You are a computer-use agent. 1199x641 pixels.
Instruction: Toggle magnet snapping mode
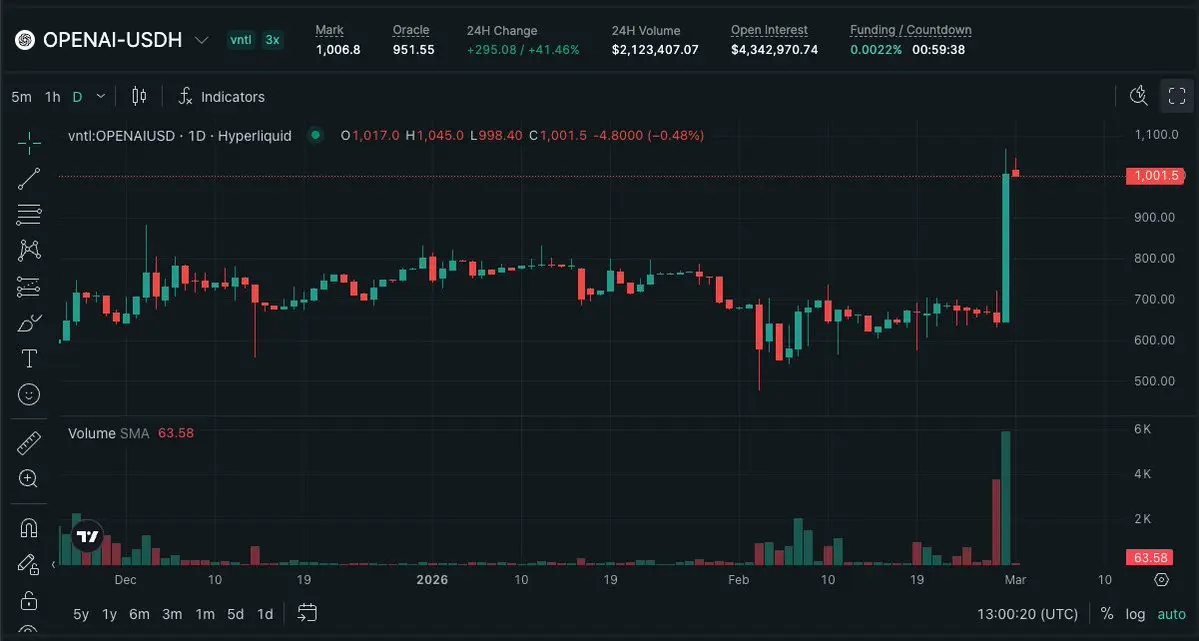(29, 528)
